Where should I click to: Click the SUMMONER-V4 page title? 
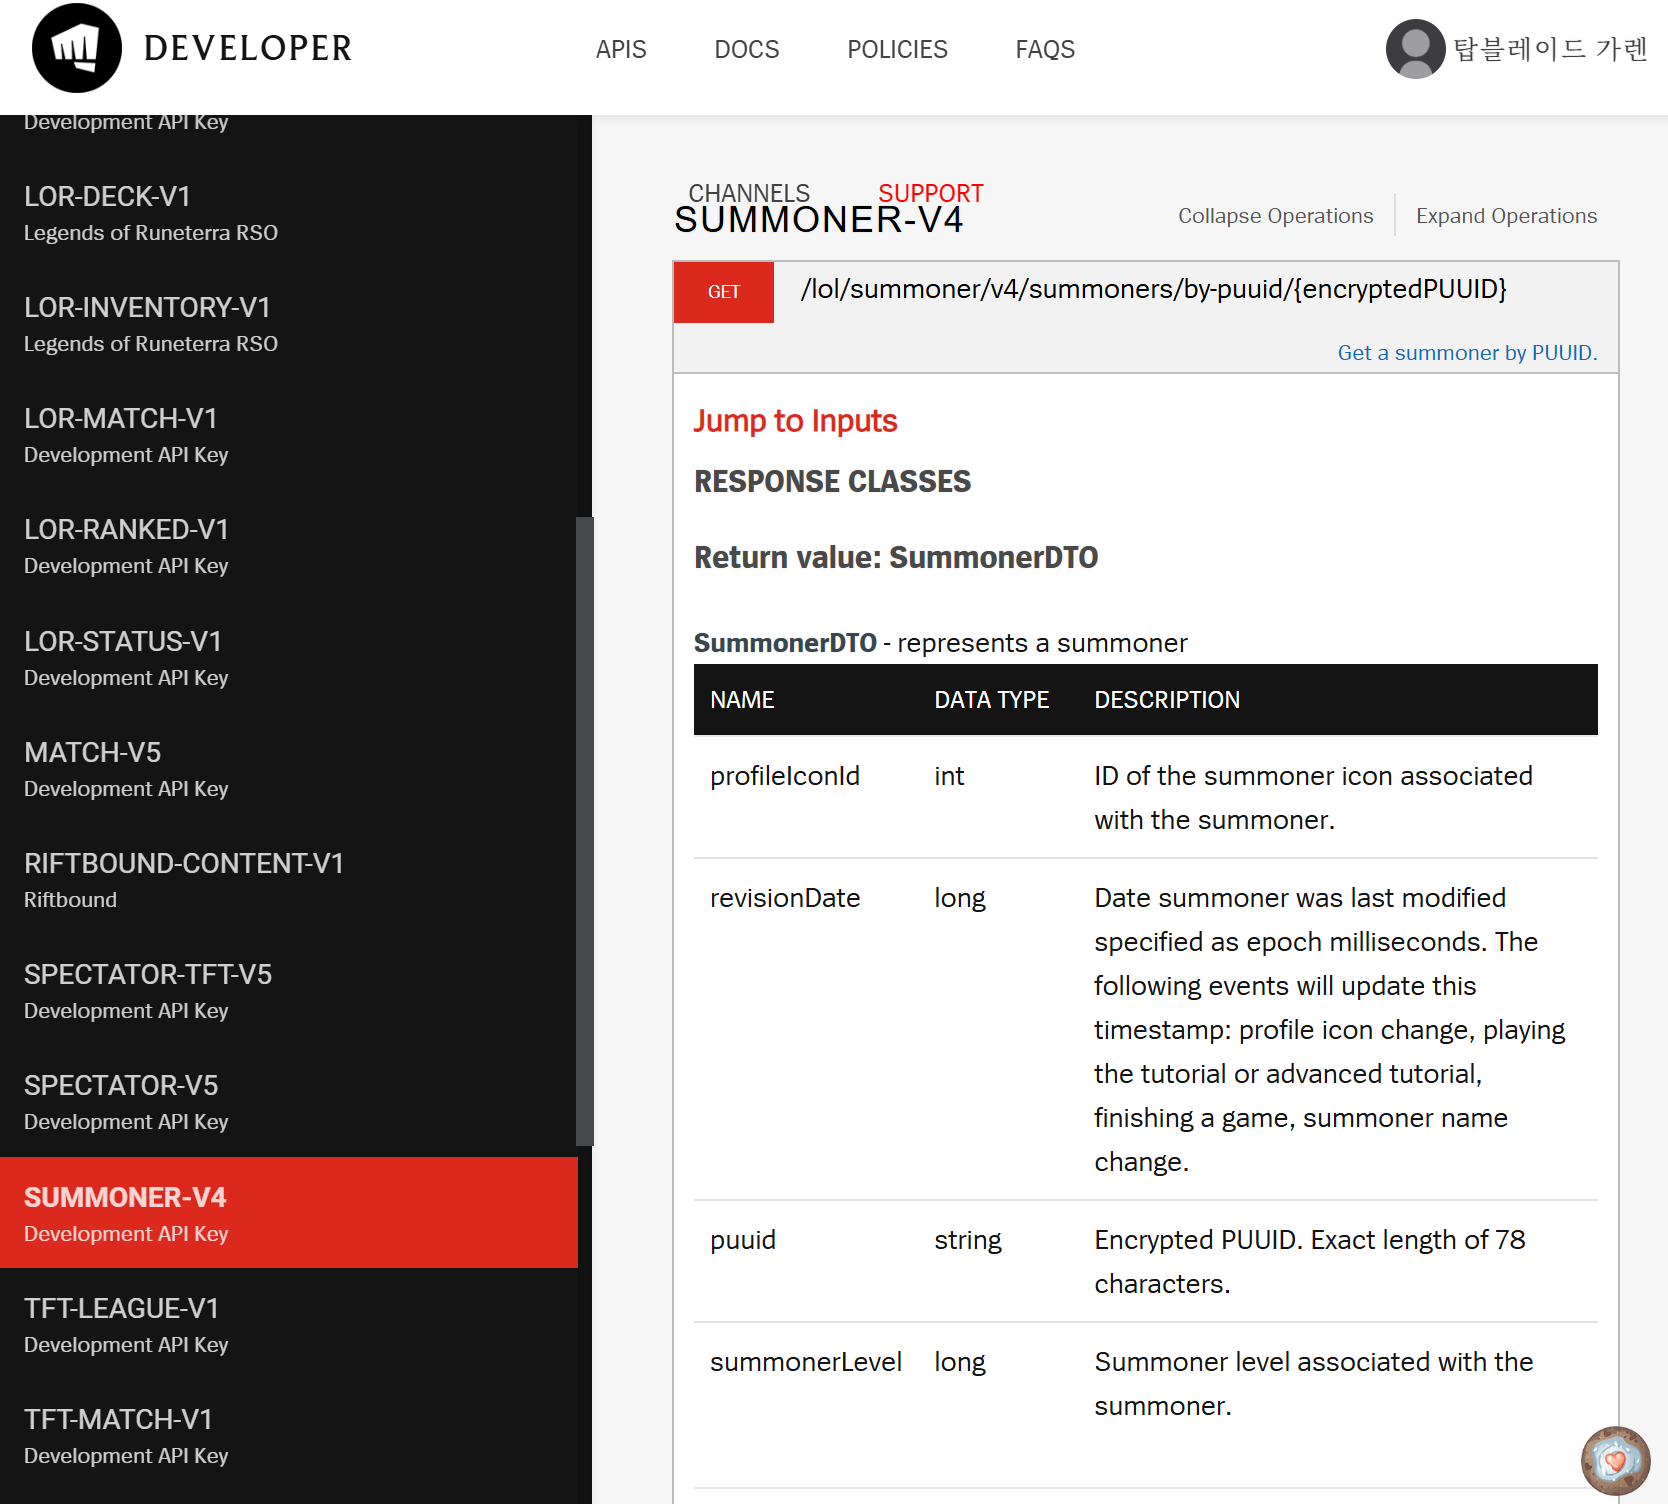(x=819, y=220)
